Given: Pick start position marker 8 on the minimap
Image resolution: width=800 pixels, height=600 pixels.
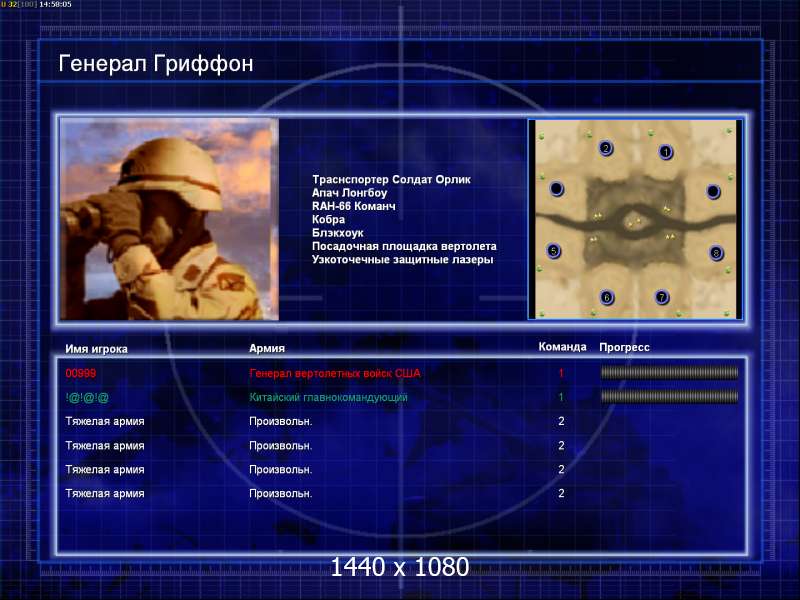Looking at the screenshot, I should [x=716, y=253].
